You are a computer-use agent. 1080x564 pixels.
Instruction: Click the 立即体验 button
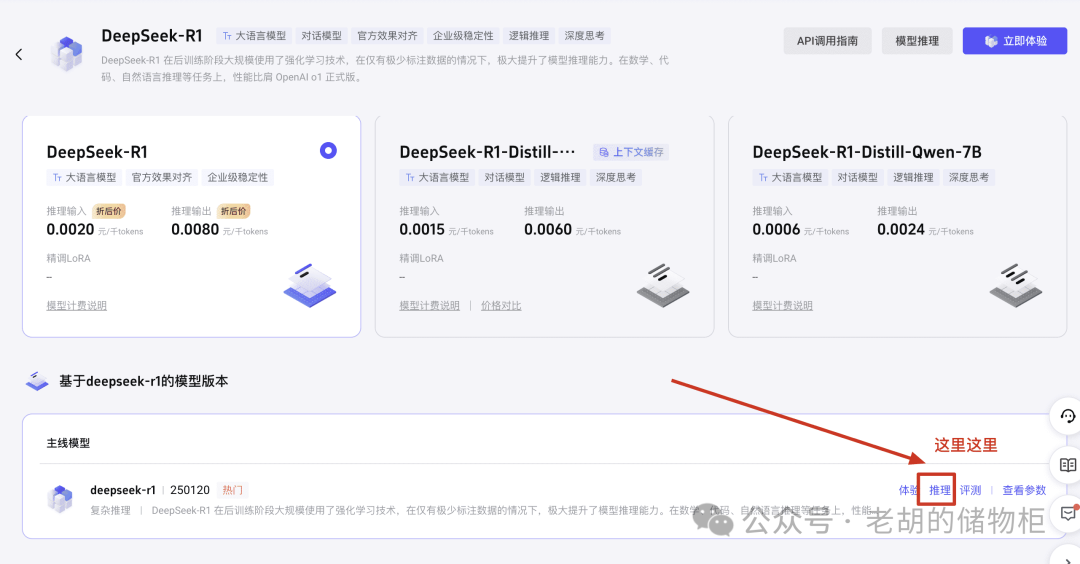[1015, 41]
